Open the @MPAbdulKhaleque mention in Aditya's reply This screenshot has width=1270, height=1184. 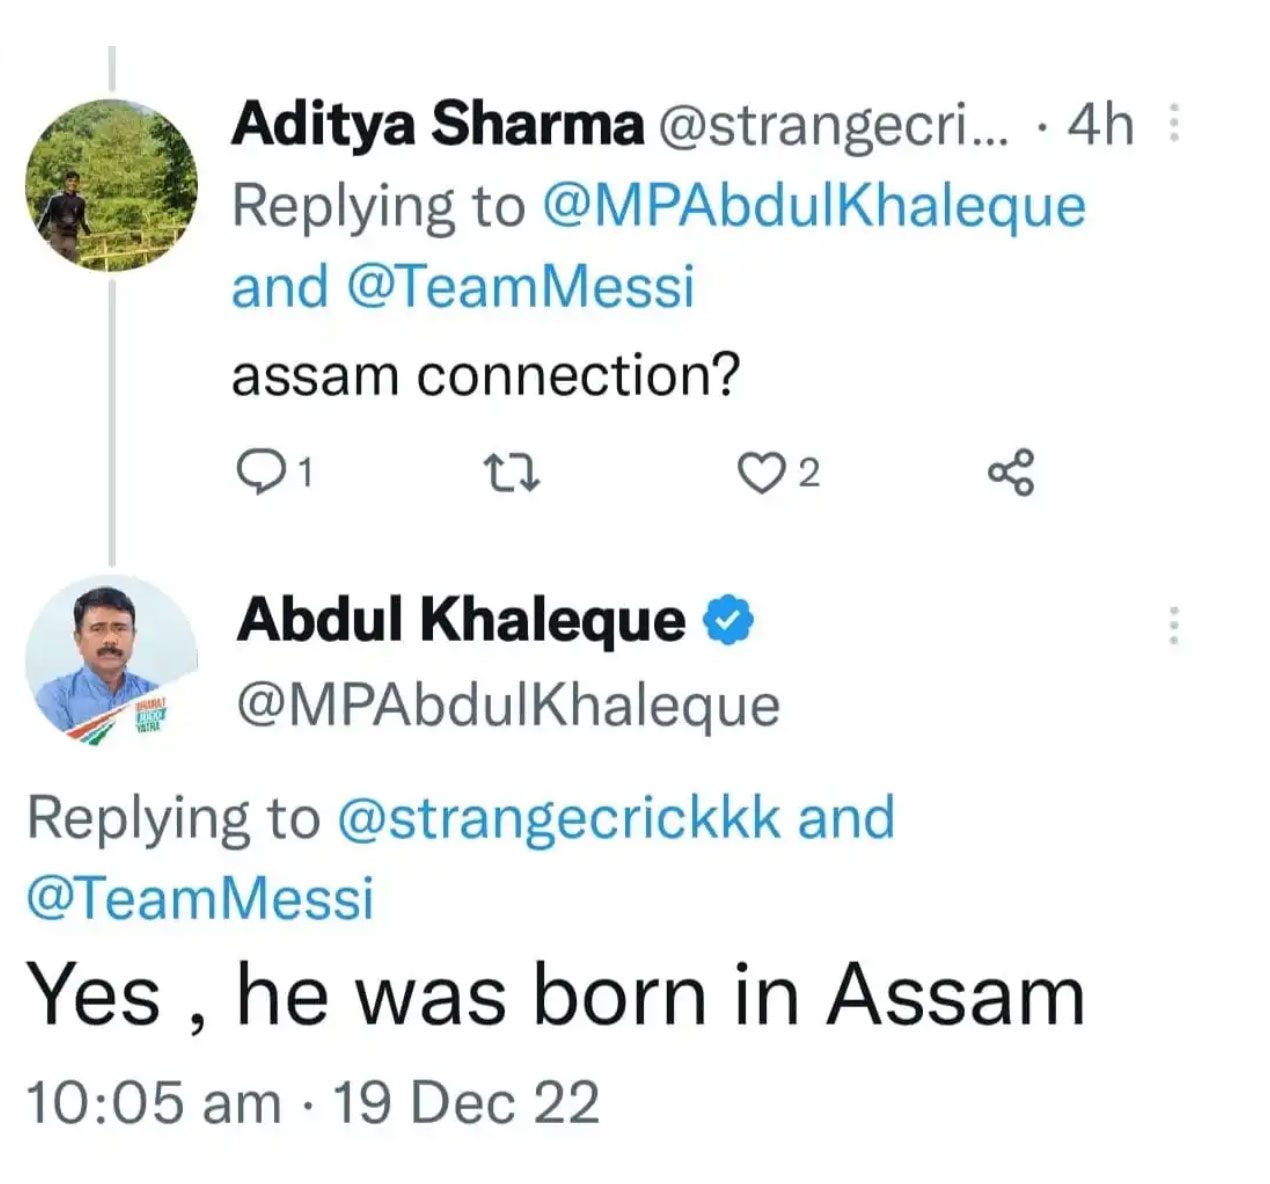813,206
